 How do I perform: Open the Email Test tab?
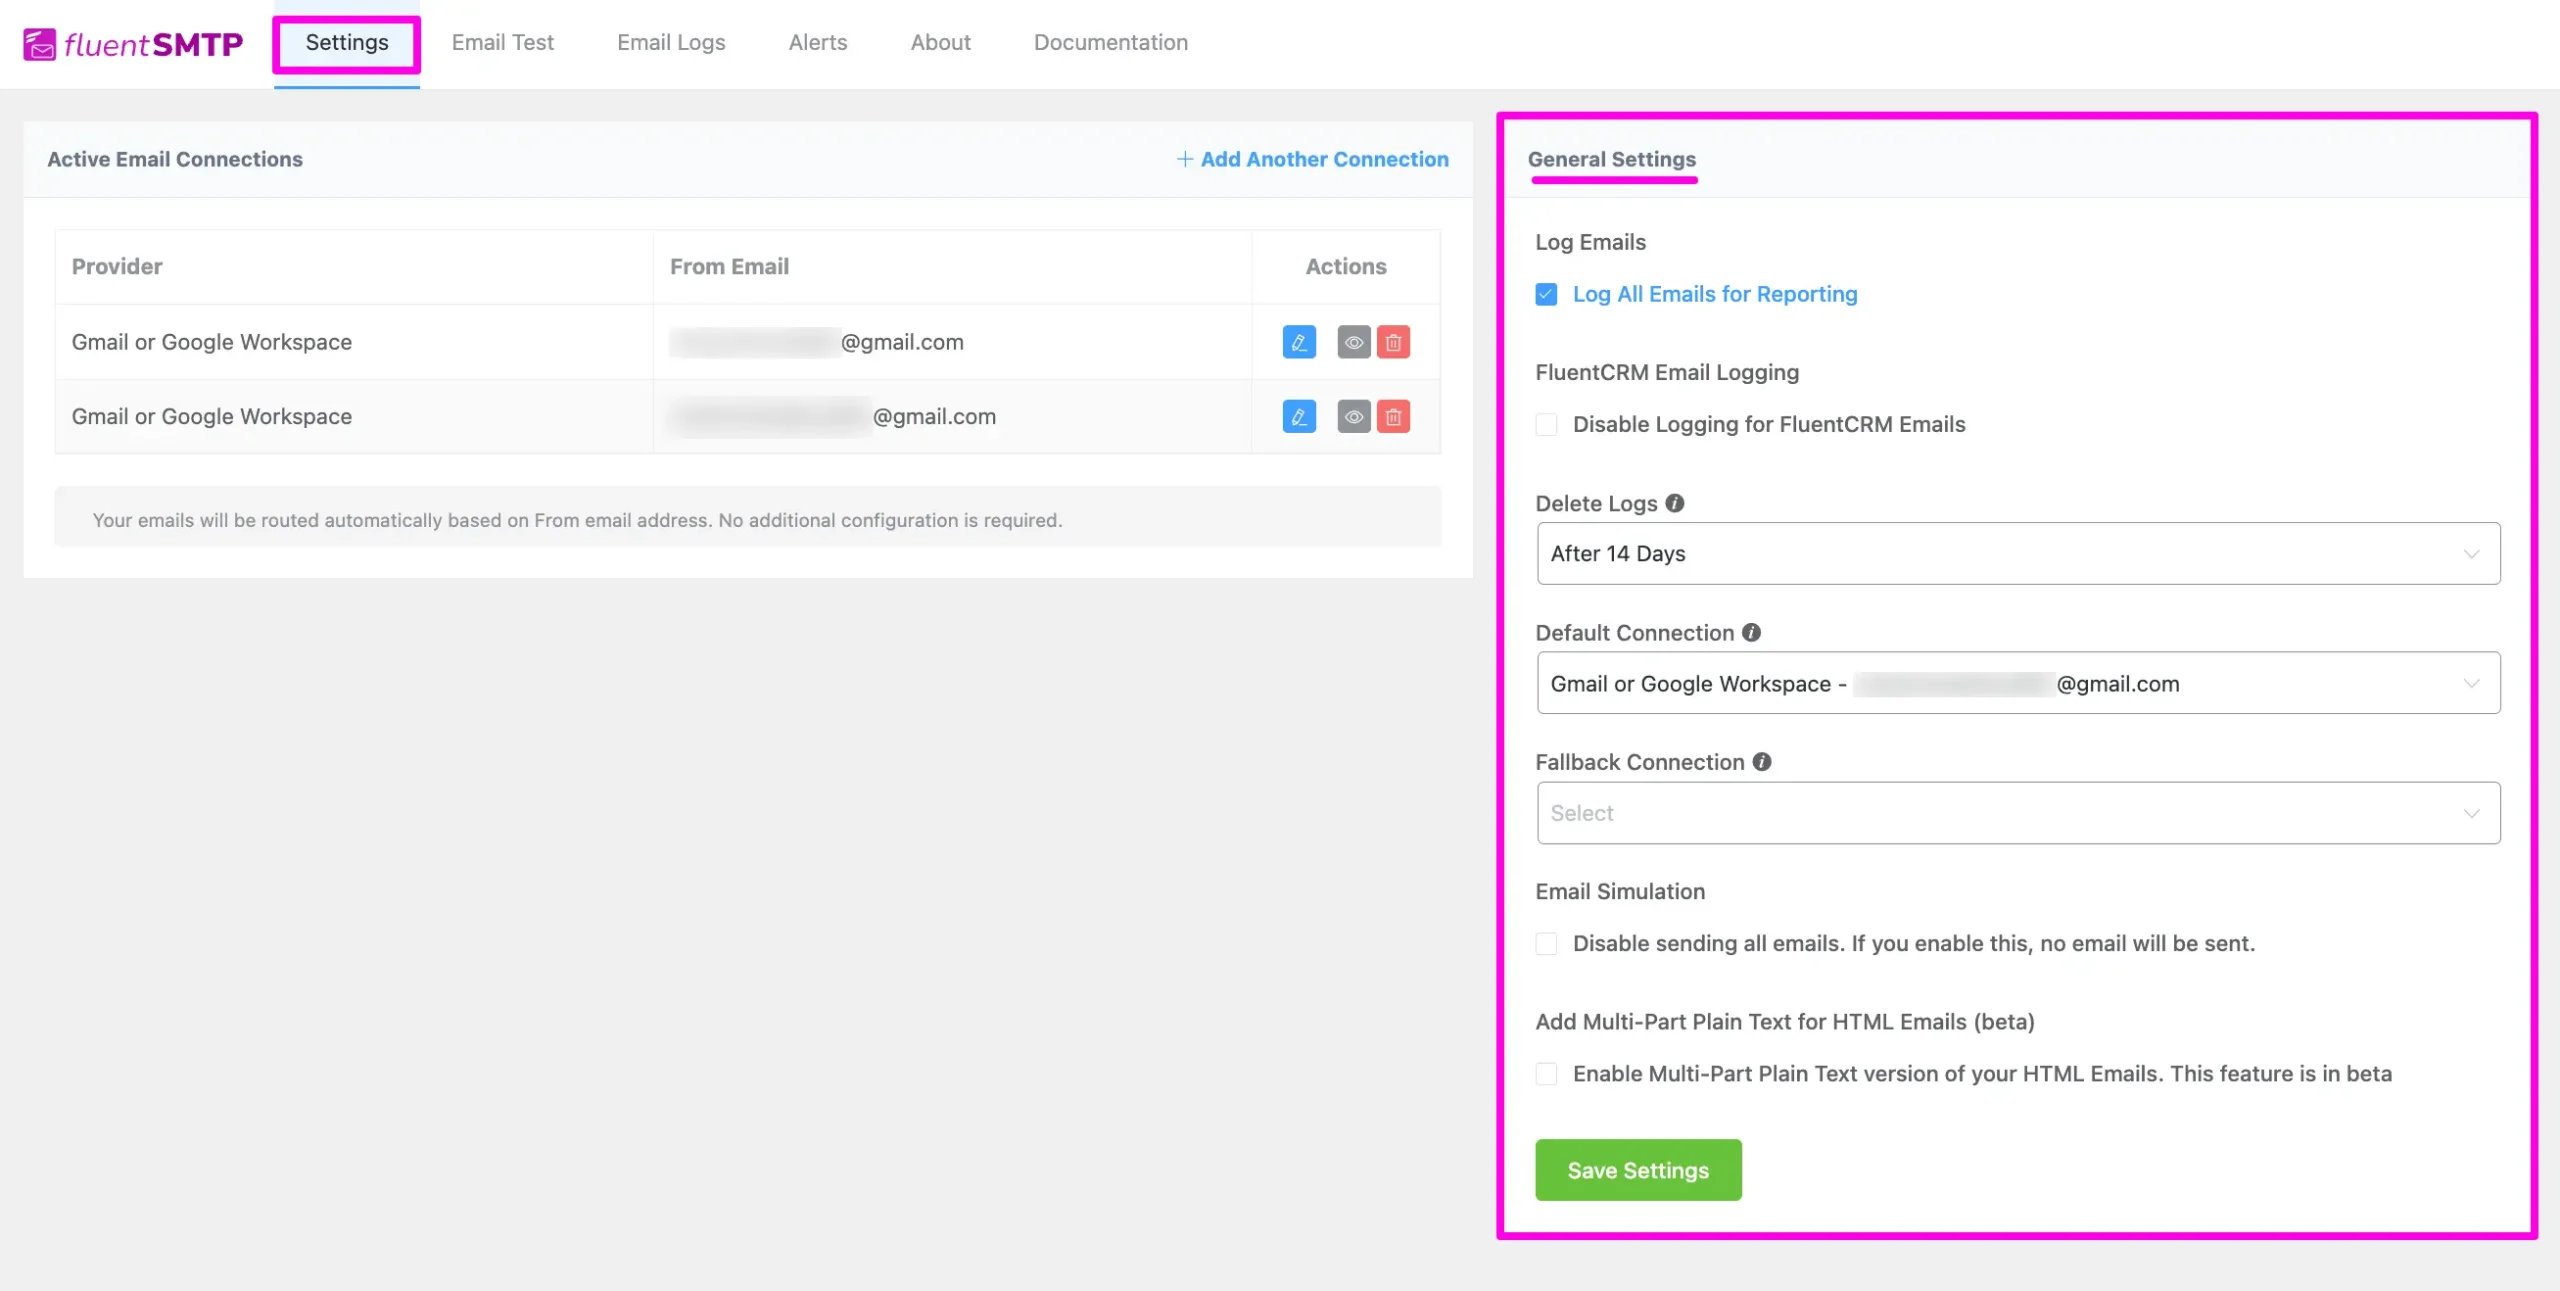coord(504,43)
